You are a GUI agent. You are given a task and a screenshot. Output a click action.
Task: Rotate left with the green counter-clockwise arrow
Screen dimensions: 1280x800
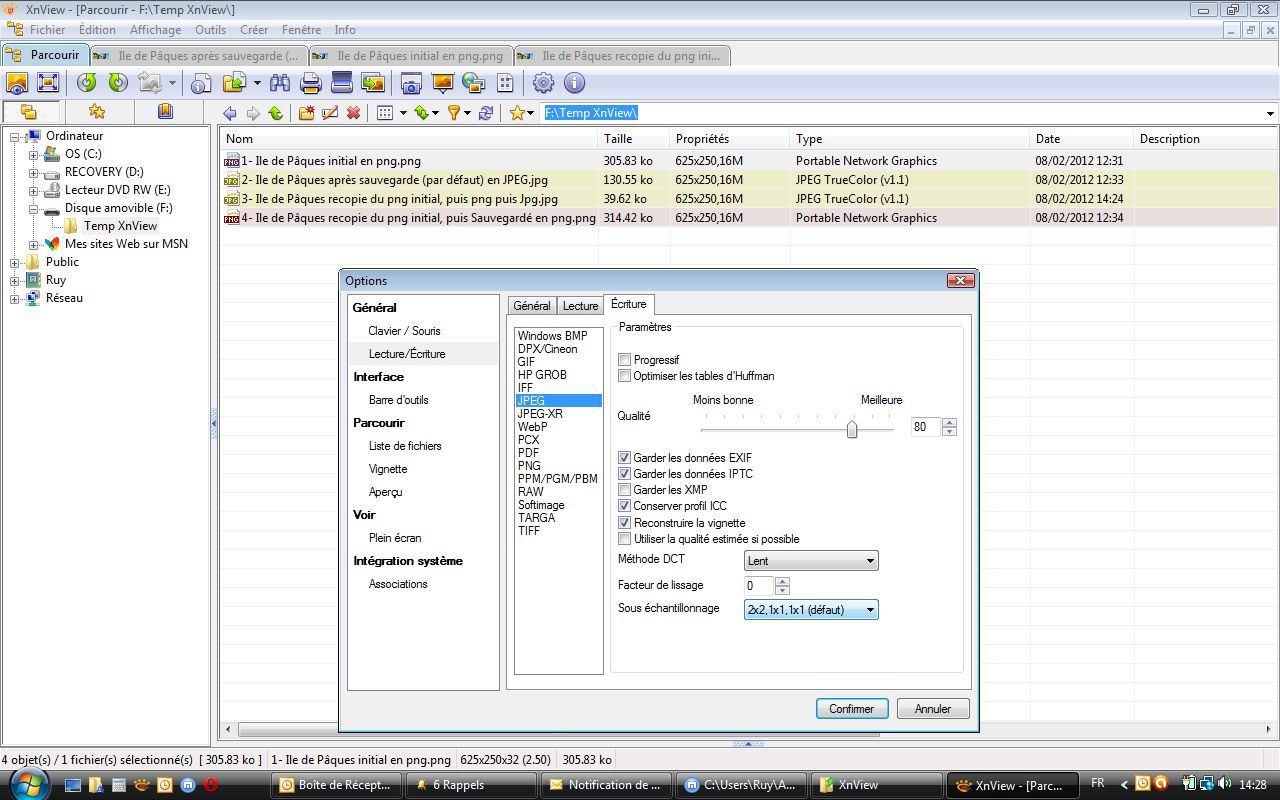[87, 83]
